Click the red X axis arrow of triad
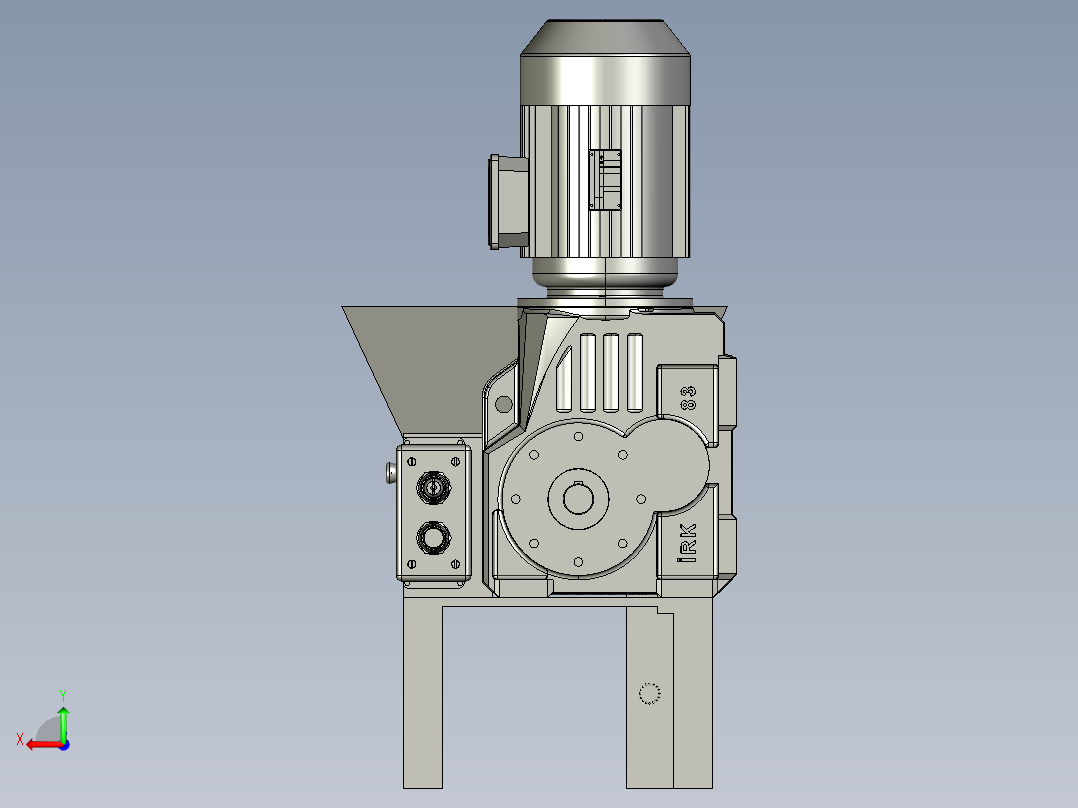Viewport: 1078px width, 808px height. point(43,745)
